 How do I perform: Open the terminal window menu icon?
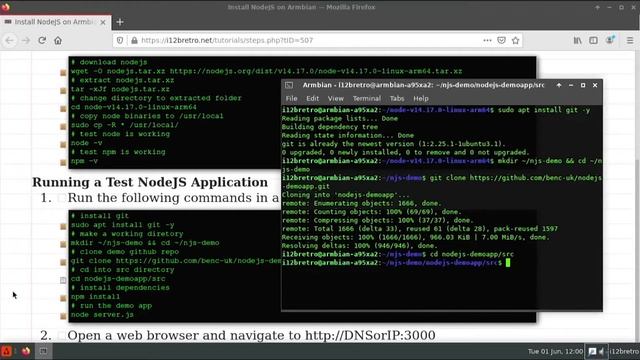point(289,85)
